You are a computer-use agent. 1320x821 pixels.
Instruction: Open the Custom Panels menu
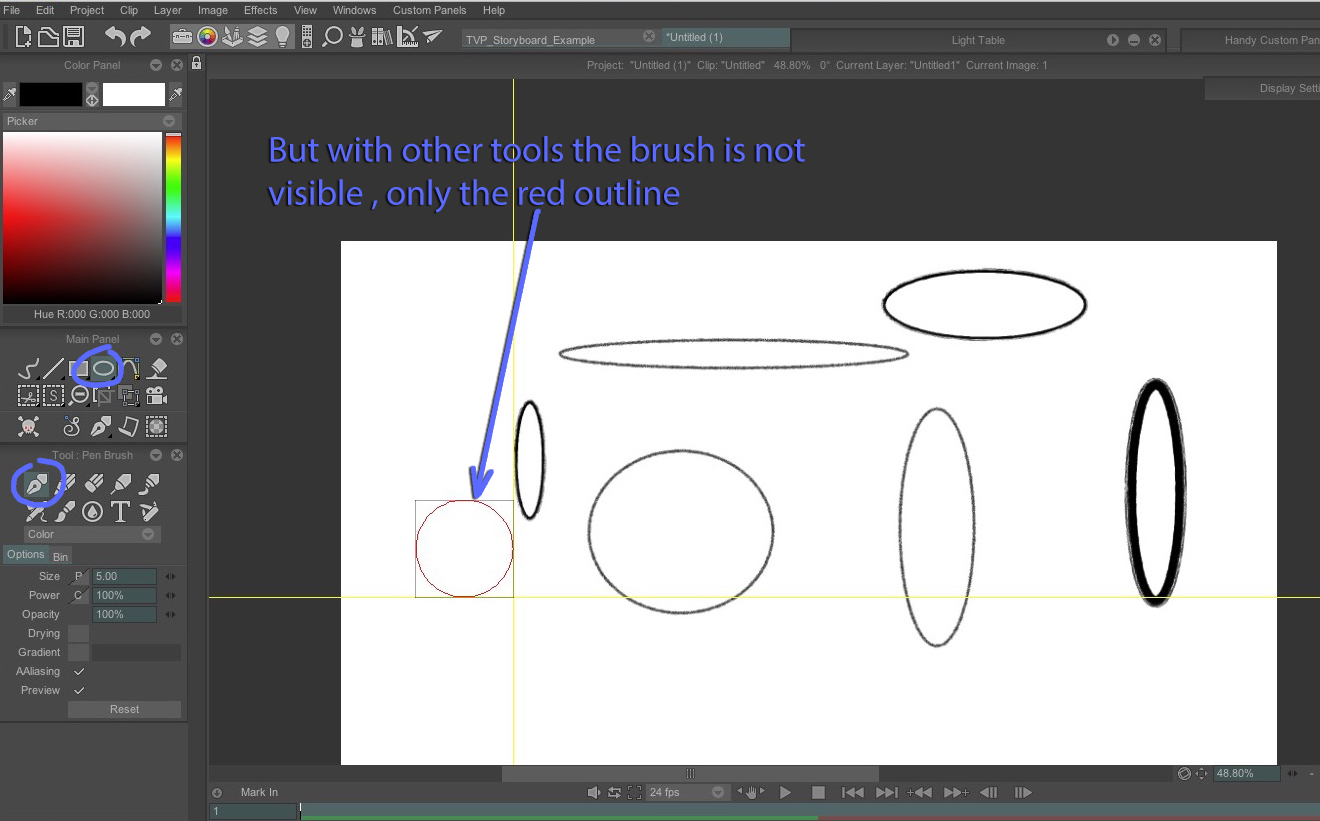428,10
